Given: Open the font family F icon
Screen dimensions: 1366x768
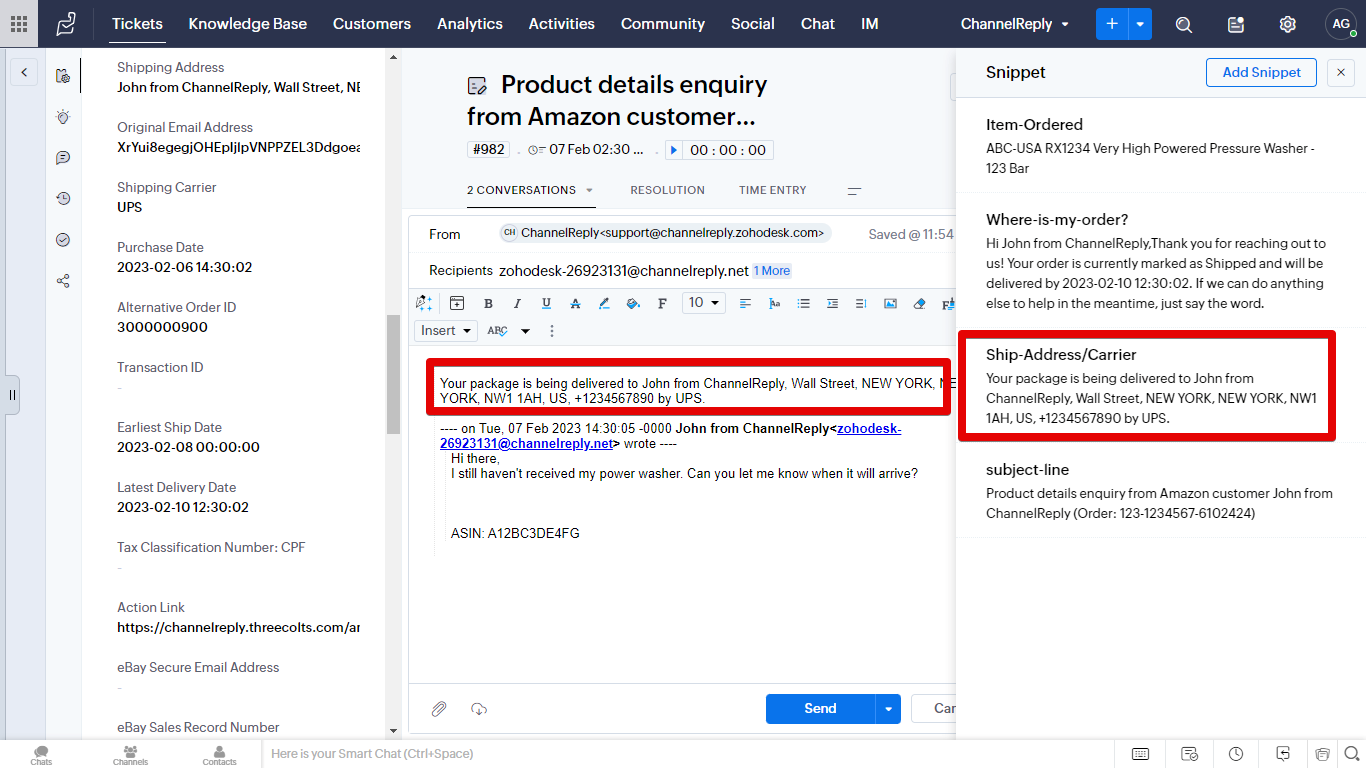Looking at the screenshot, I should [x=662, y=303].
